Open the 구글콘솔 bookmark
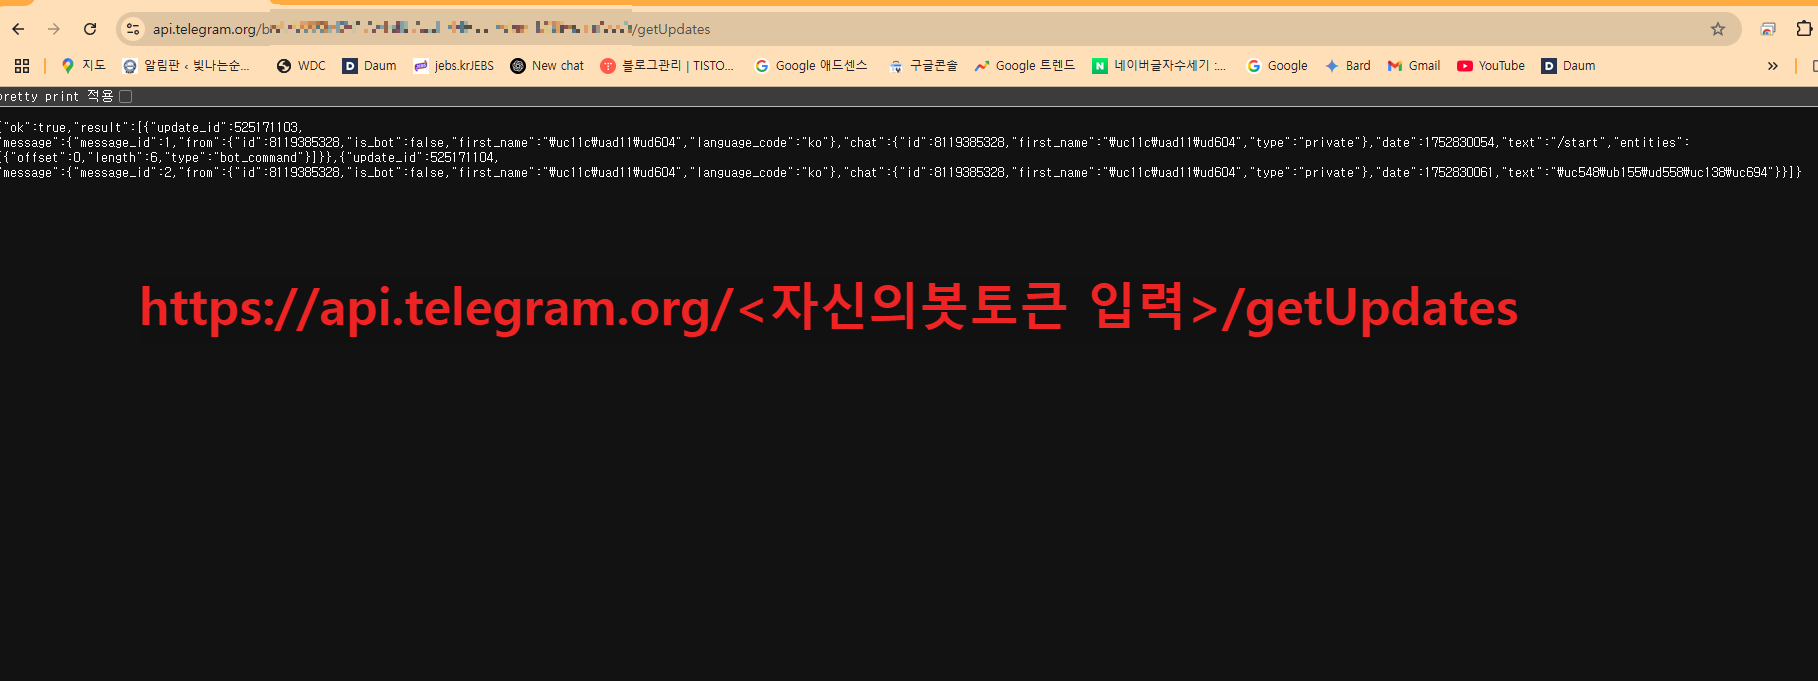1818x681 pixels. point(923,66)
